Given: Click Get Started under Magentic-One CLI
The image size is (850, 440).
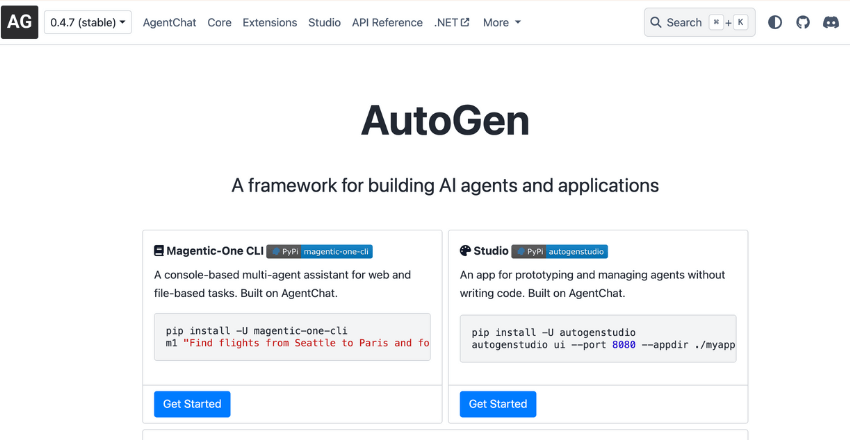Looking at the screenshot, I should pos(192,404).
